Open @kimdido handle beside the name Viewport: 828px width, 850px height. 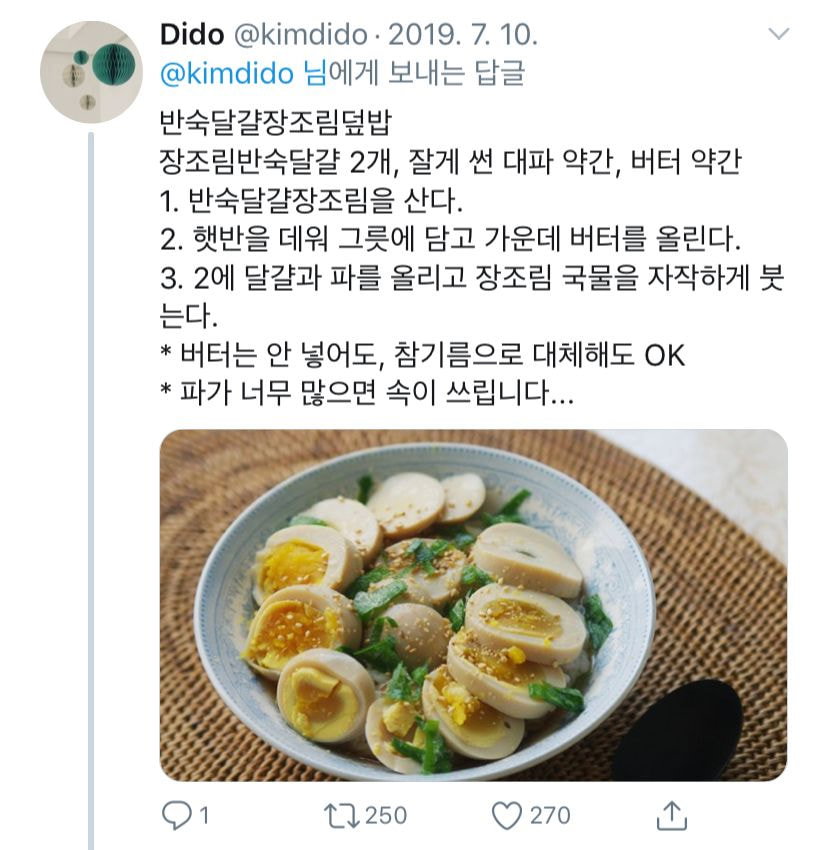301,35
